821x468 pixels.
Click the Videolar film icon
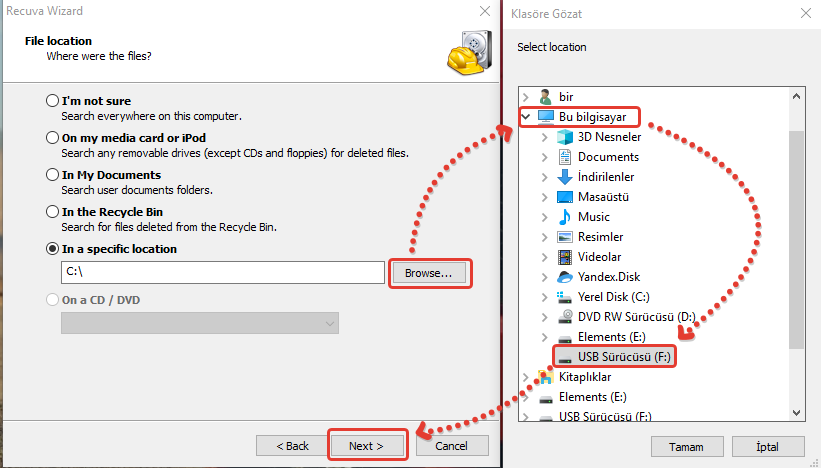coord(564,257)
